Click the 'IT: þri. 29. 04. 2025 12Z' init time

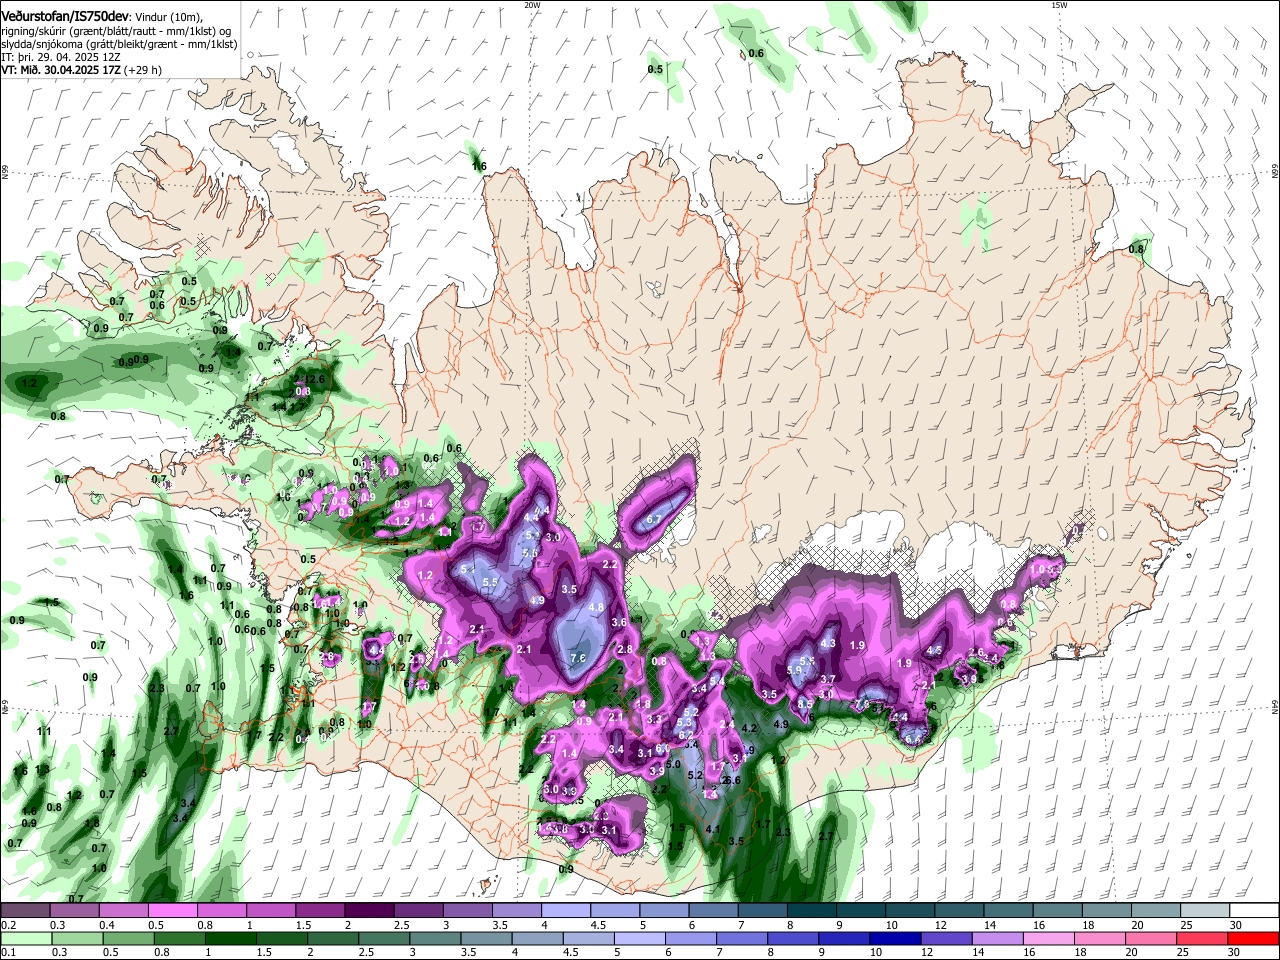[x=60, y=57]
